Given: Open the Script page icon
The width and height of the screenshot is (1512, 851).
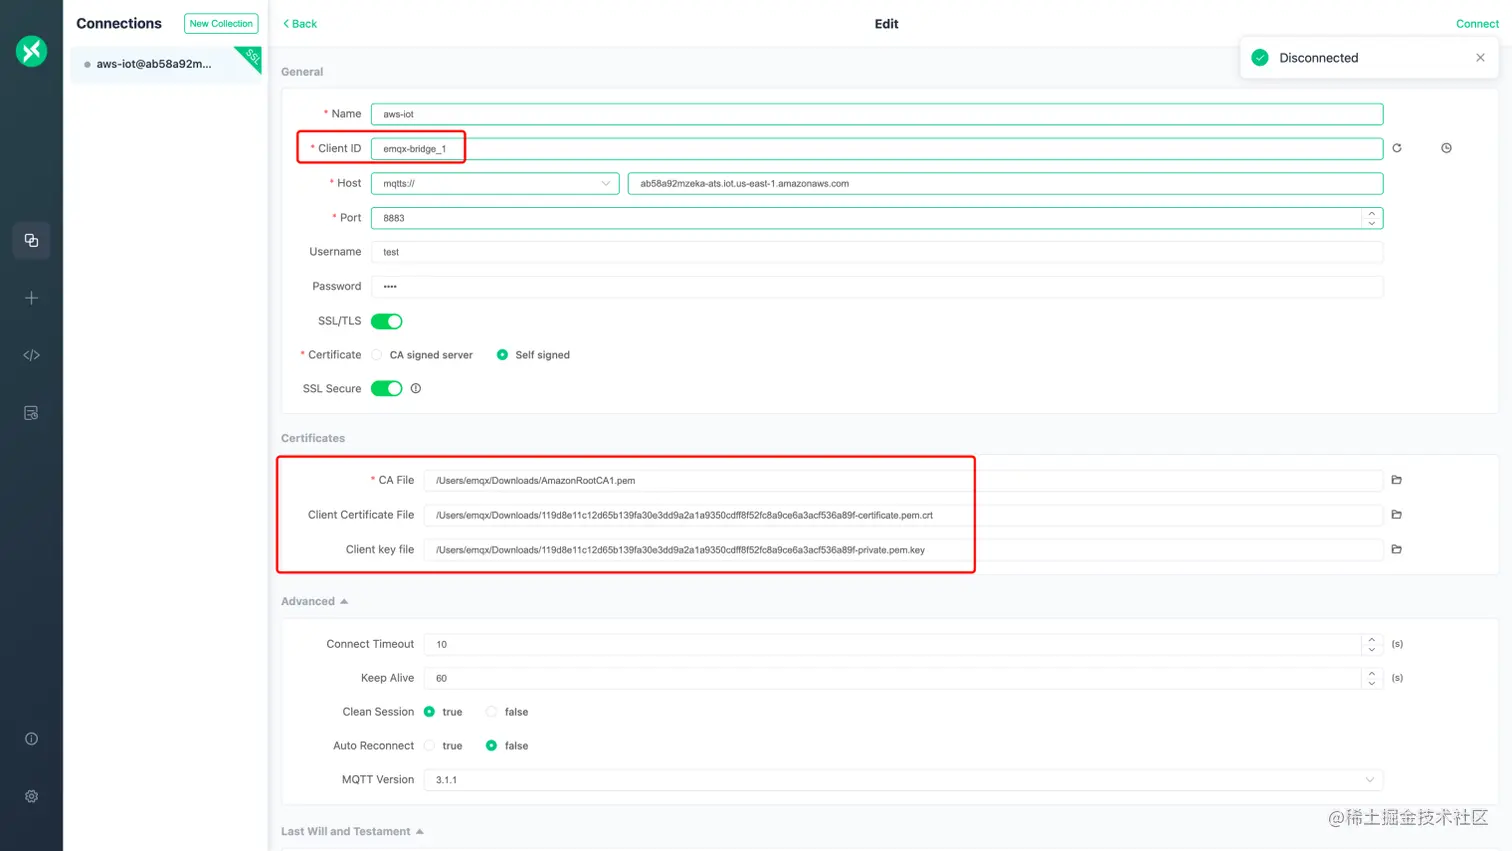Looking at the screenshot, I should pyautogui.click(x=31, y=355).
